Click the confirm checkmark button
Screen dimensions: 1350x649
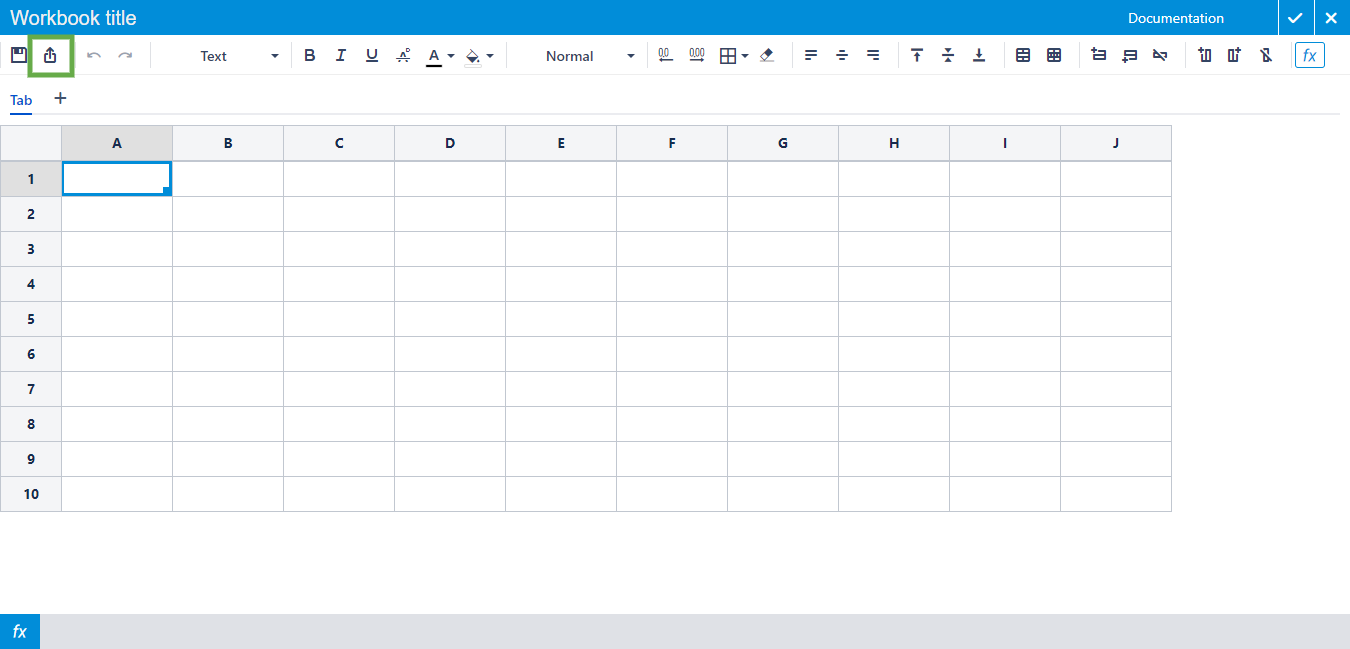1295,17
